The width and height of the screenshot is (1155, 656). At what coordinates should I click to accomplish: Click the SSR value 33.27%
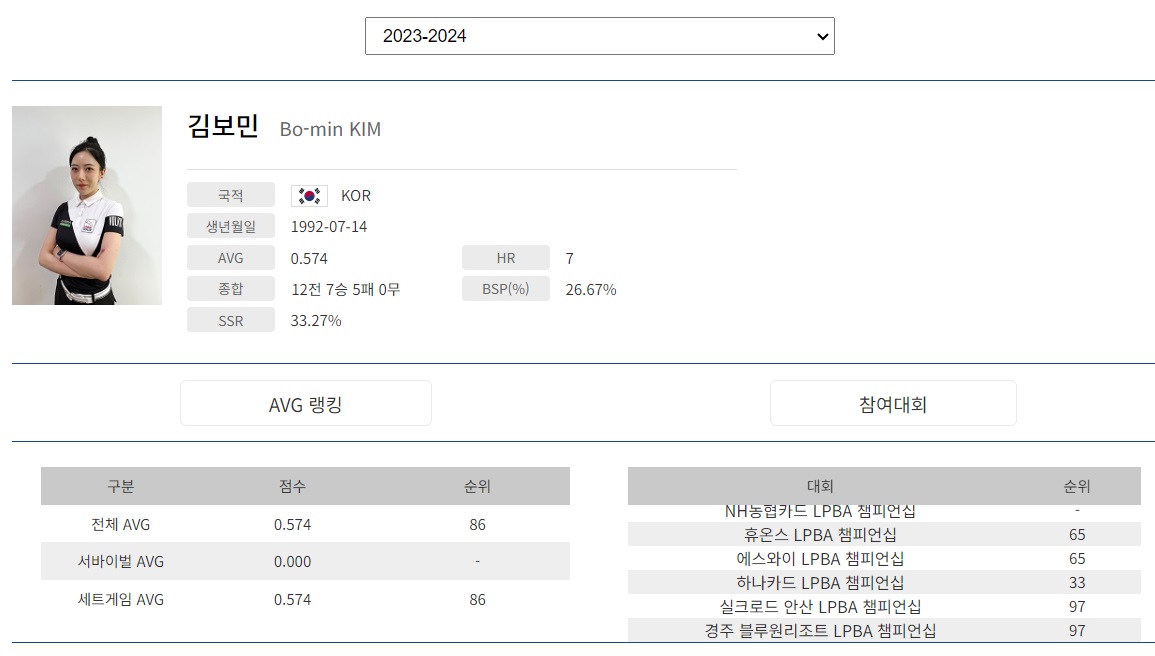[x=316, y=321]
